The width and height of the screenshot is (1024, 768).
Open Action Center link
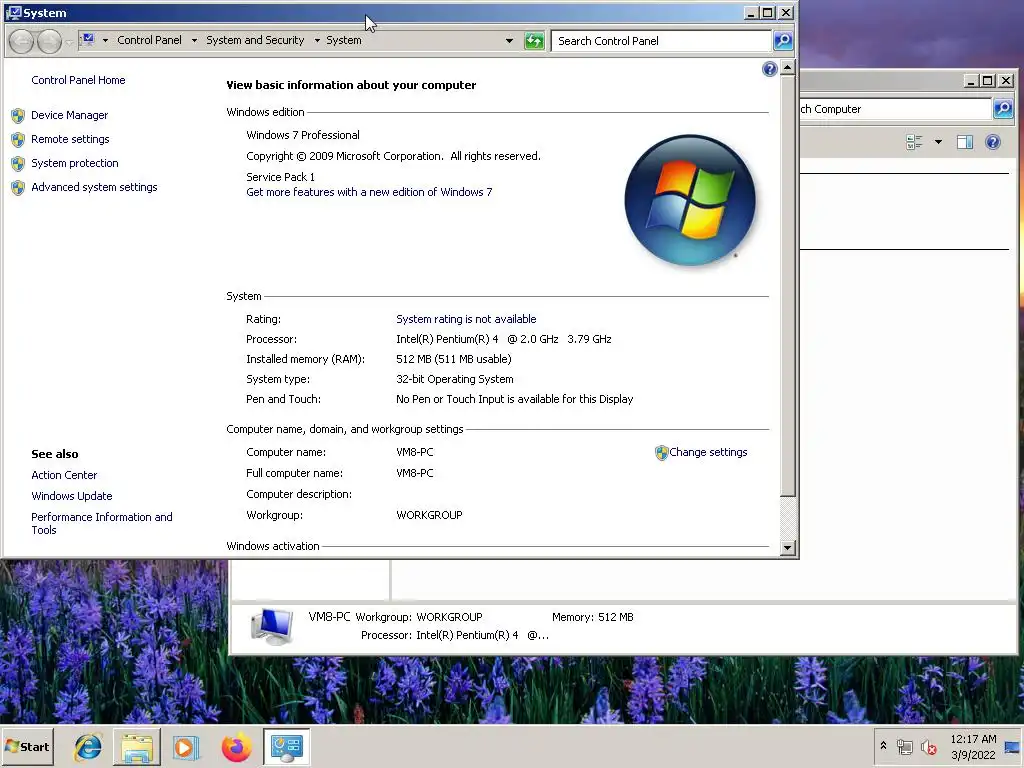click(64, 475)
